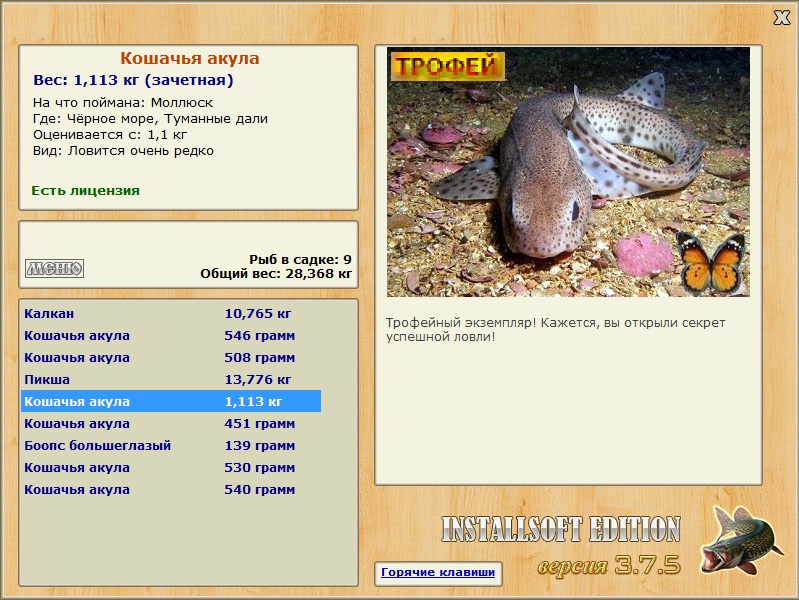Click the butterfly icon on fish photo

pyautogui.click(x=711, y=264)
